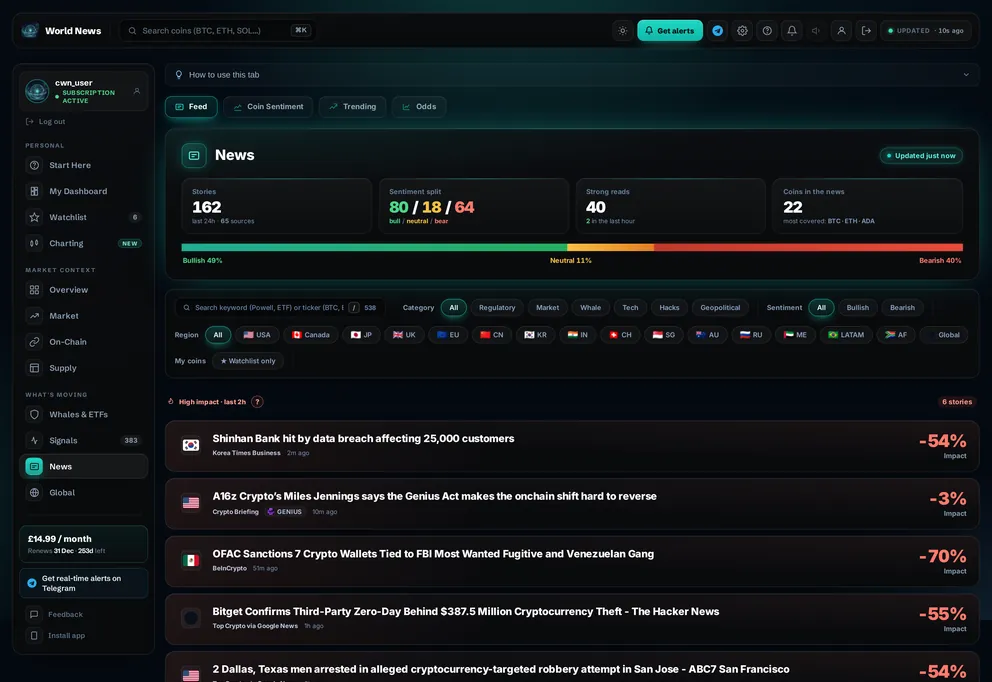
Task: Click the 6 stories count badge
Action: click(x=957, y=402)
